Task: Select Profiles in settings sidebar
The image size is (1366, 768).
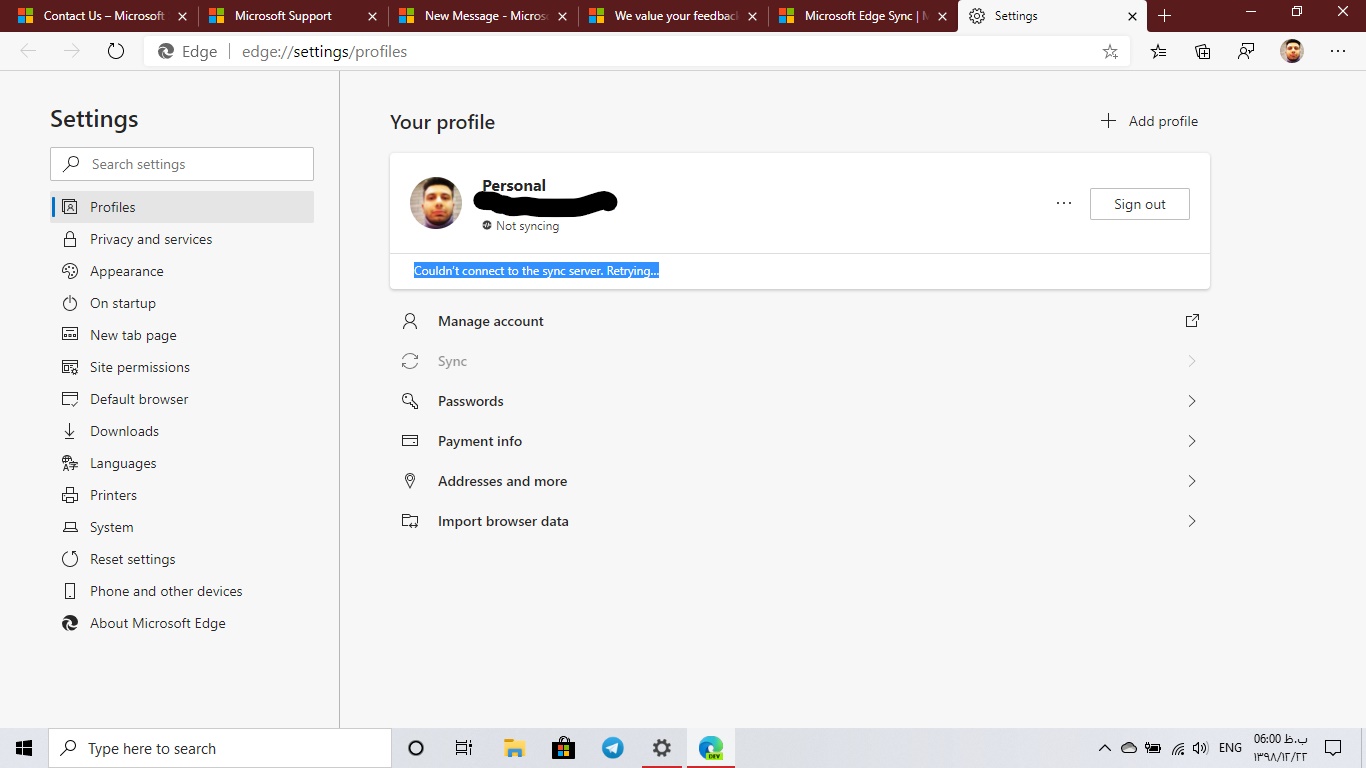Action: tap(182, 207)
